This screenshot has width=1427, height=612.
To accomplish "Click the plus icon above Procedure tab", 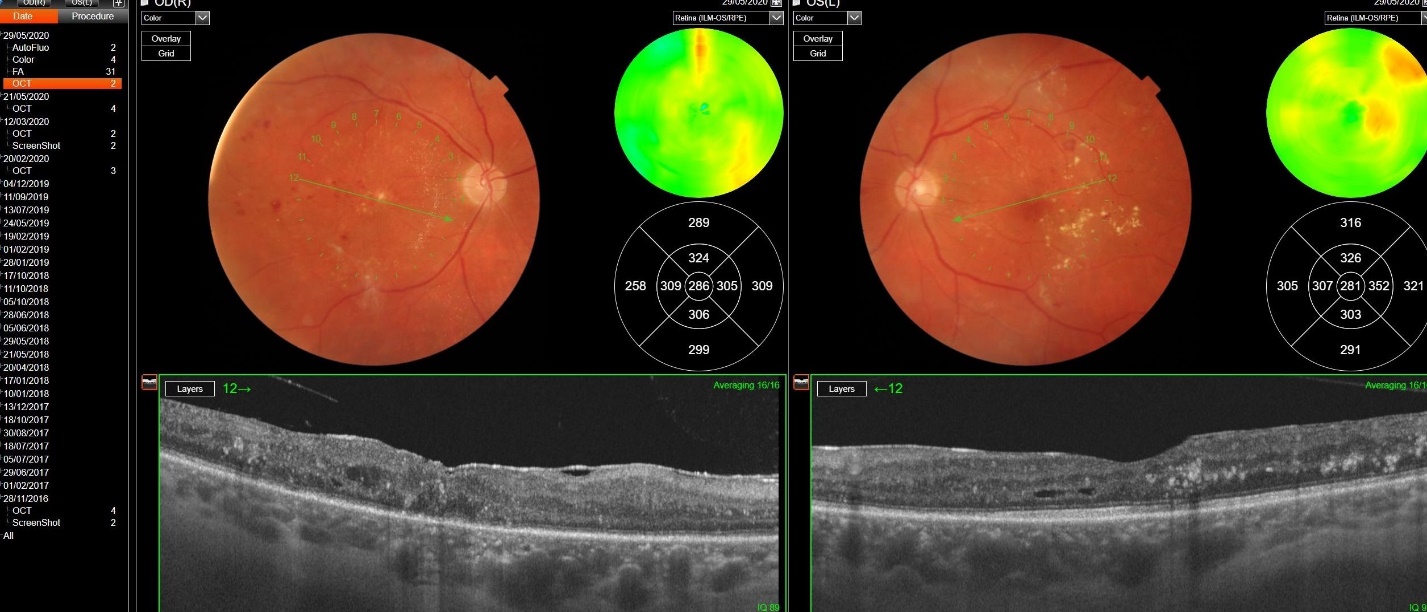I will coord(119,3).
